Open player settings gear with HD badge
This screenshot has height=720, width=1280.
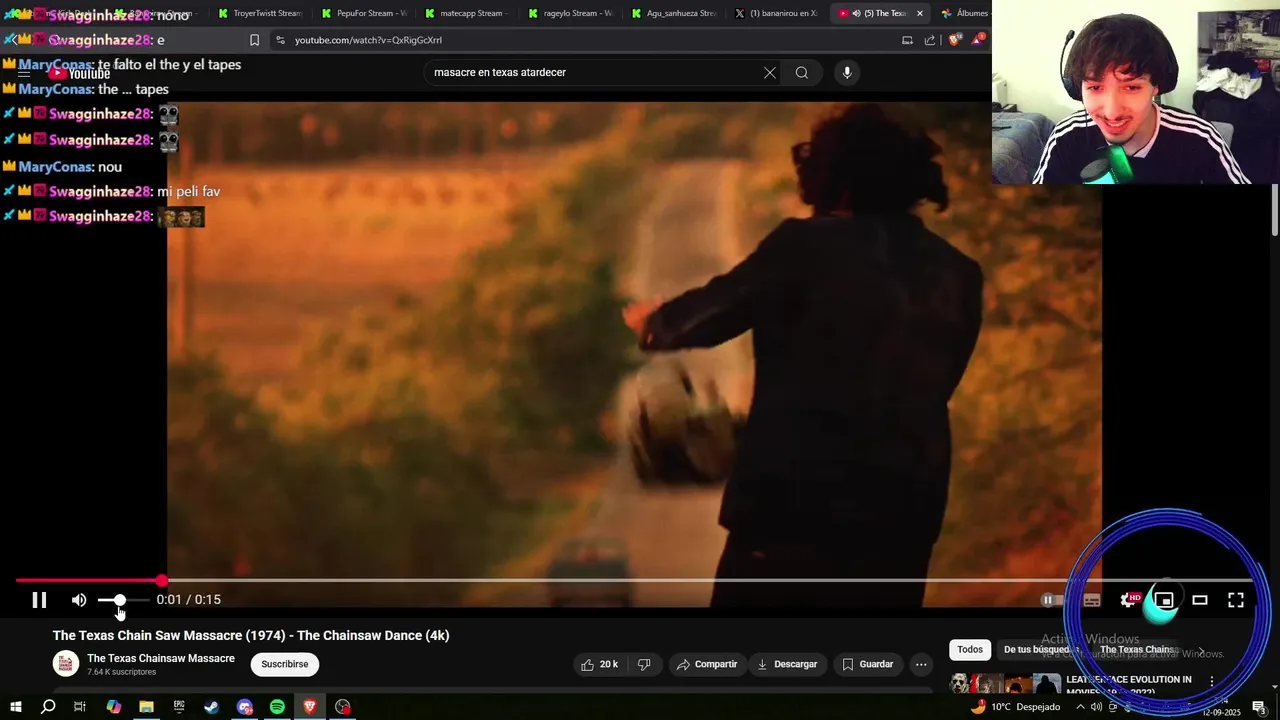click(x=1129, y=600)
